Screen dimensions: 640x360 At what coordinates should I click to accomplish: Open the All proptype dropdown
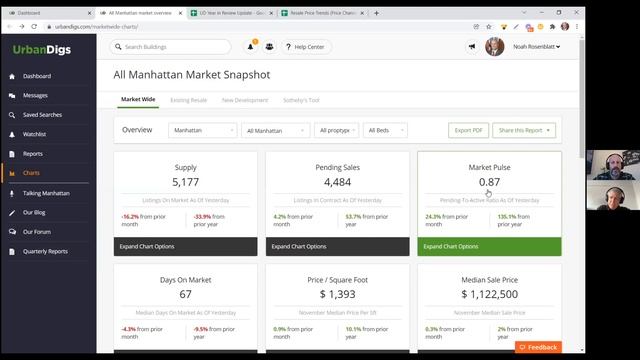click(336, 130)
